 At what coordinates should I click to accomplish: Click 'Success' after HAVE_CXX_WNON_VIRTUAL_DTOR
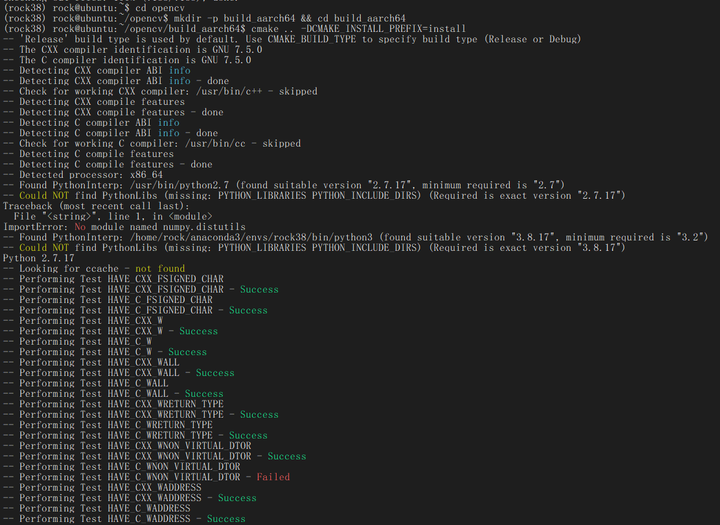[287, 456]
